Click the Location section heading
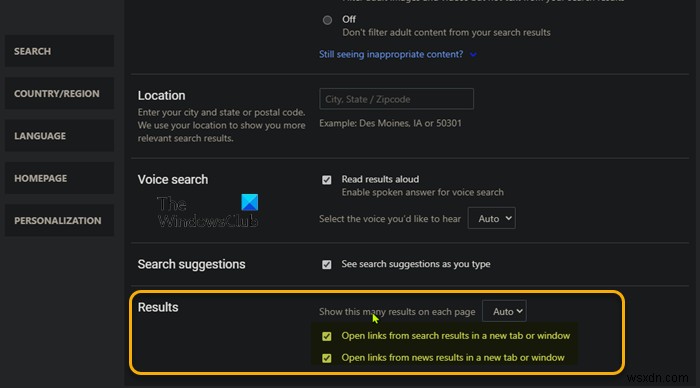Image resolution: width=700 pixels, height=388 pixels. (x=161, y=96)
